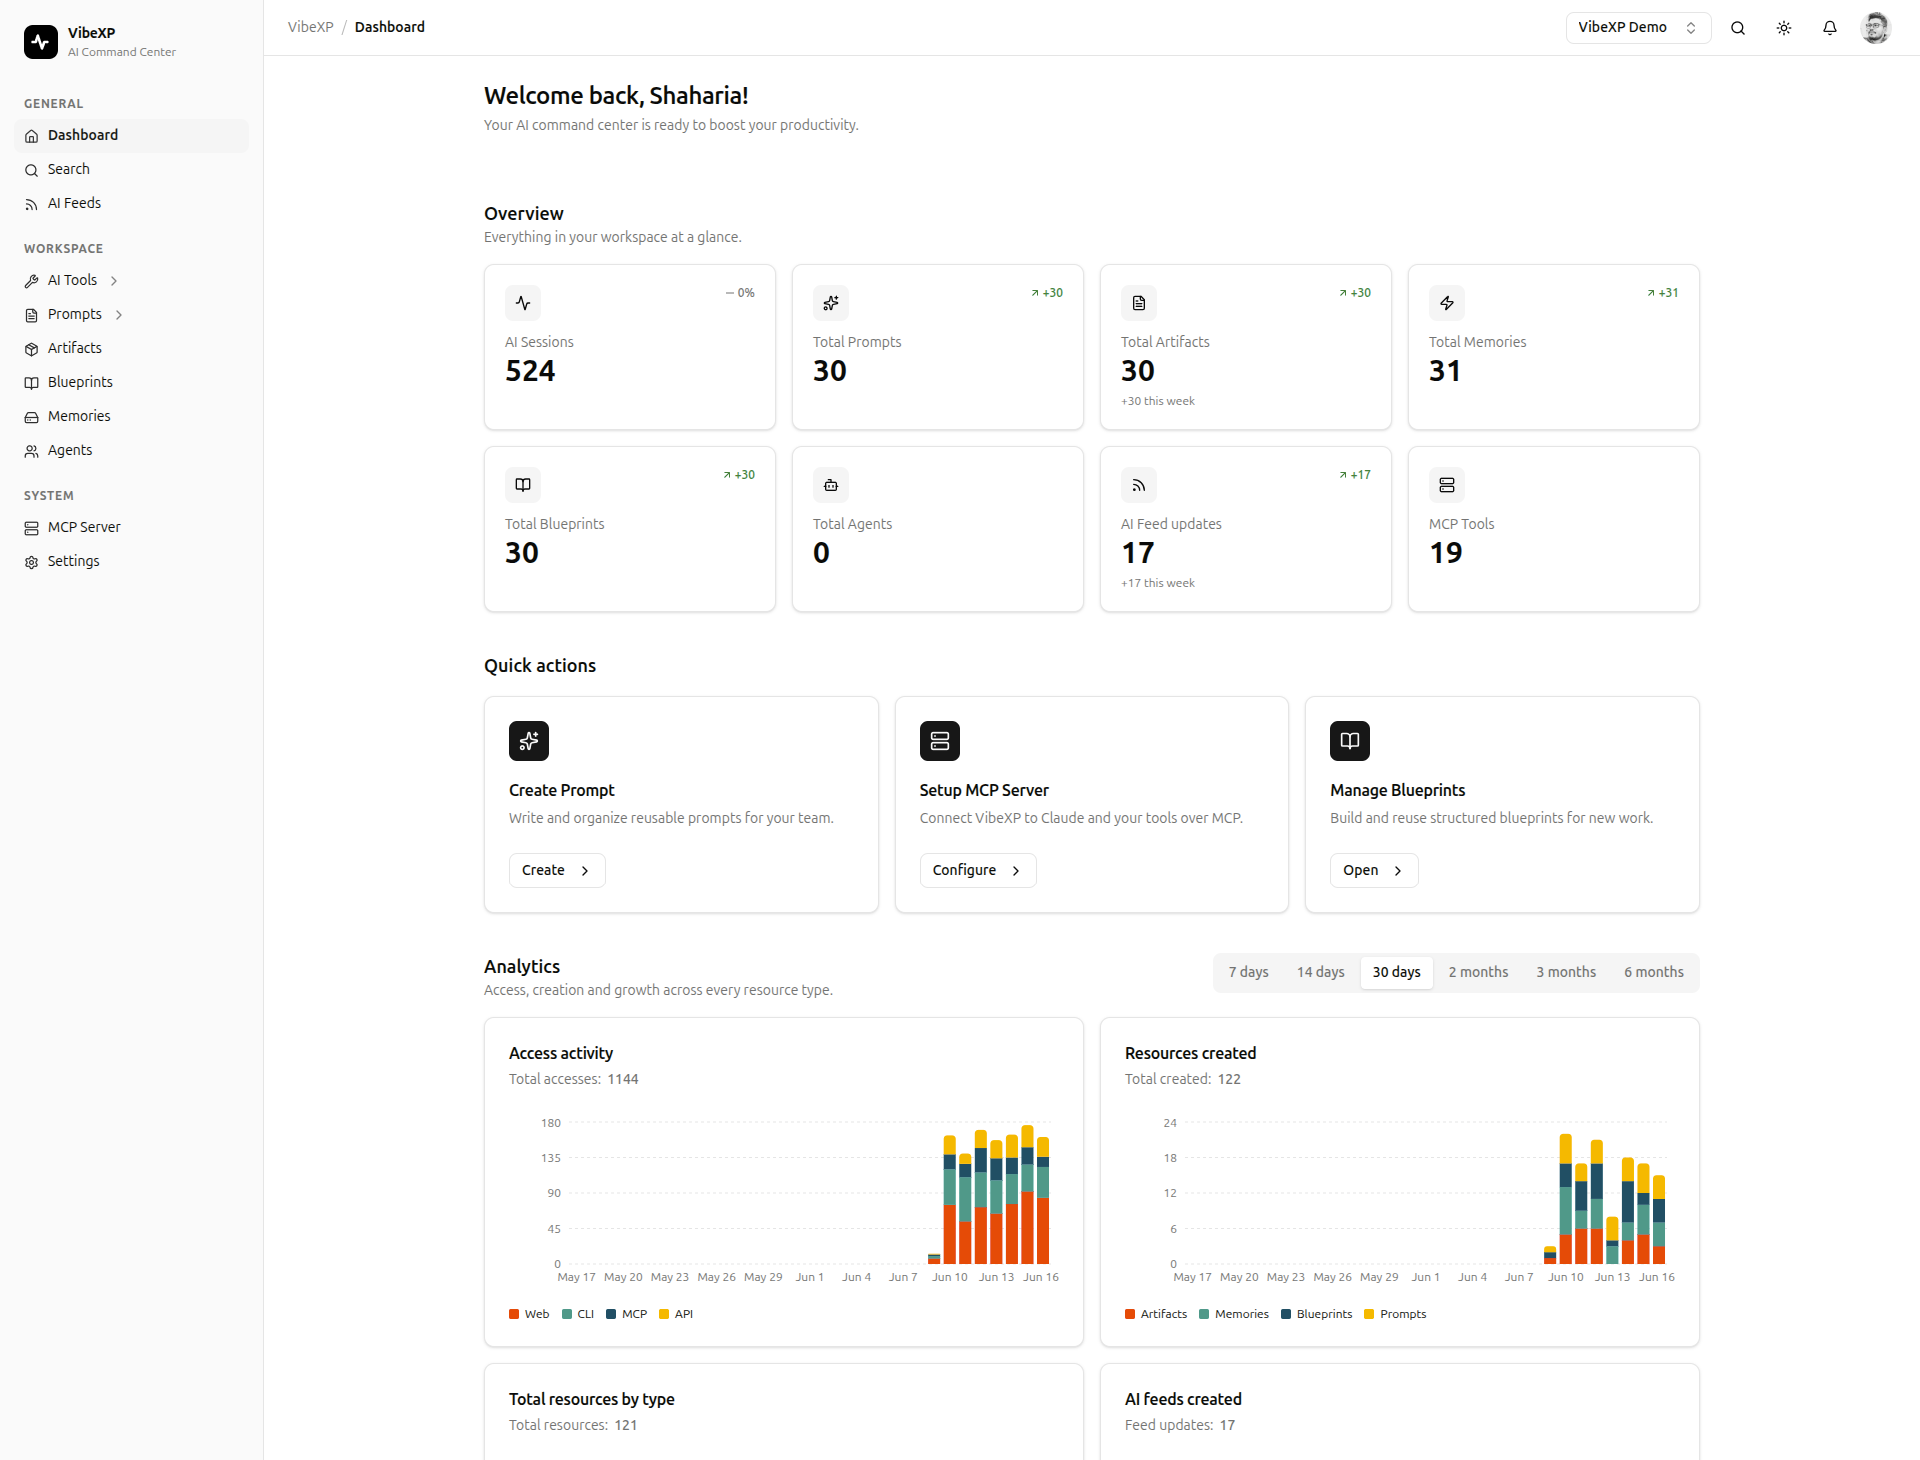Select the 30 days range tab

tap(1396, 973)
